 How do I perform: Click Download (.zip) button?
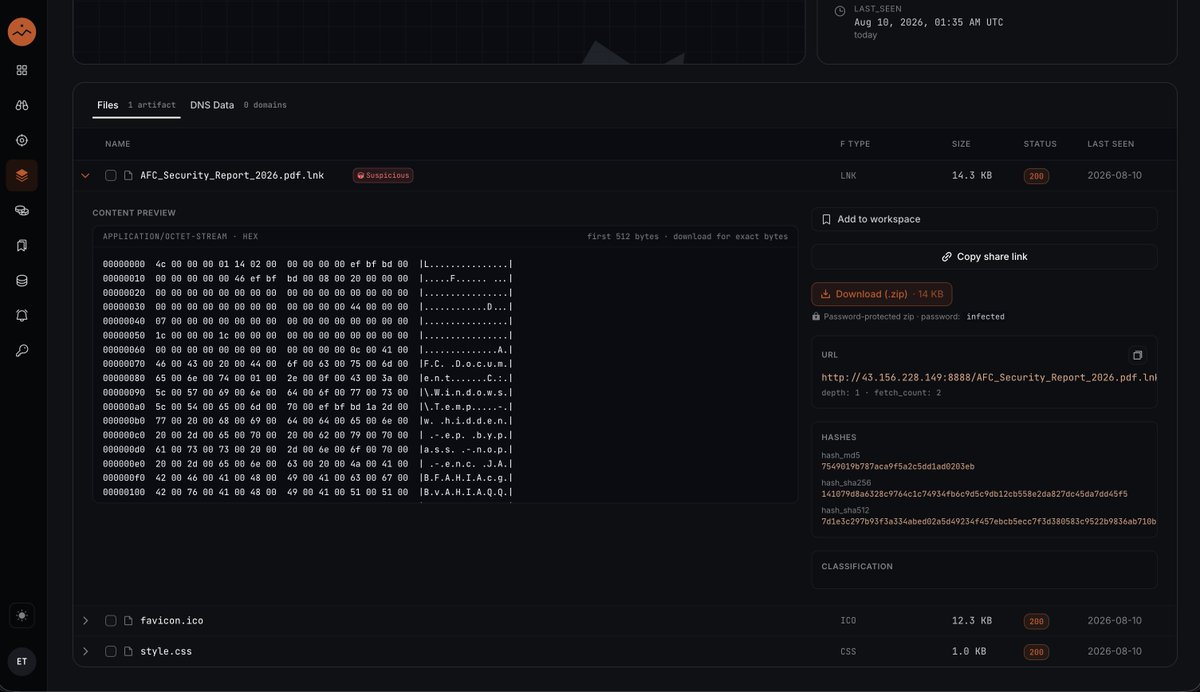pos(881,294)
